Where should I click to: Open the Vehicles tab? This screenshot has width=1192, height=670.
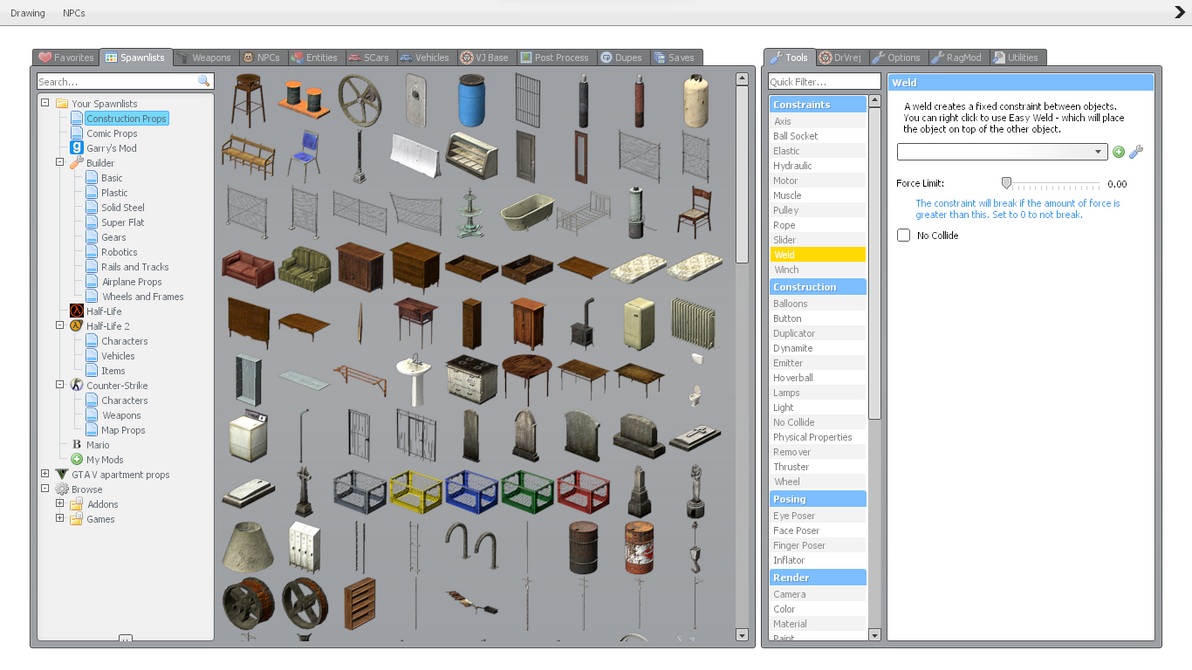pyautogui.click(x=425, y=58)
